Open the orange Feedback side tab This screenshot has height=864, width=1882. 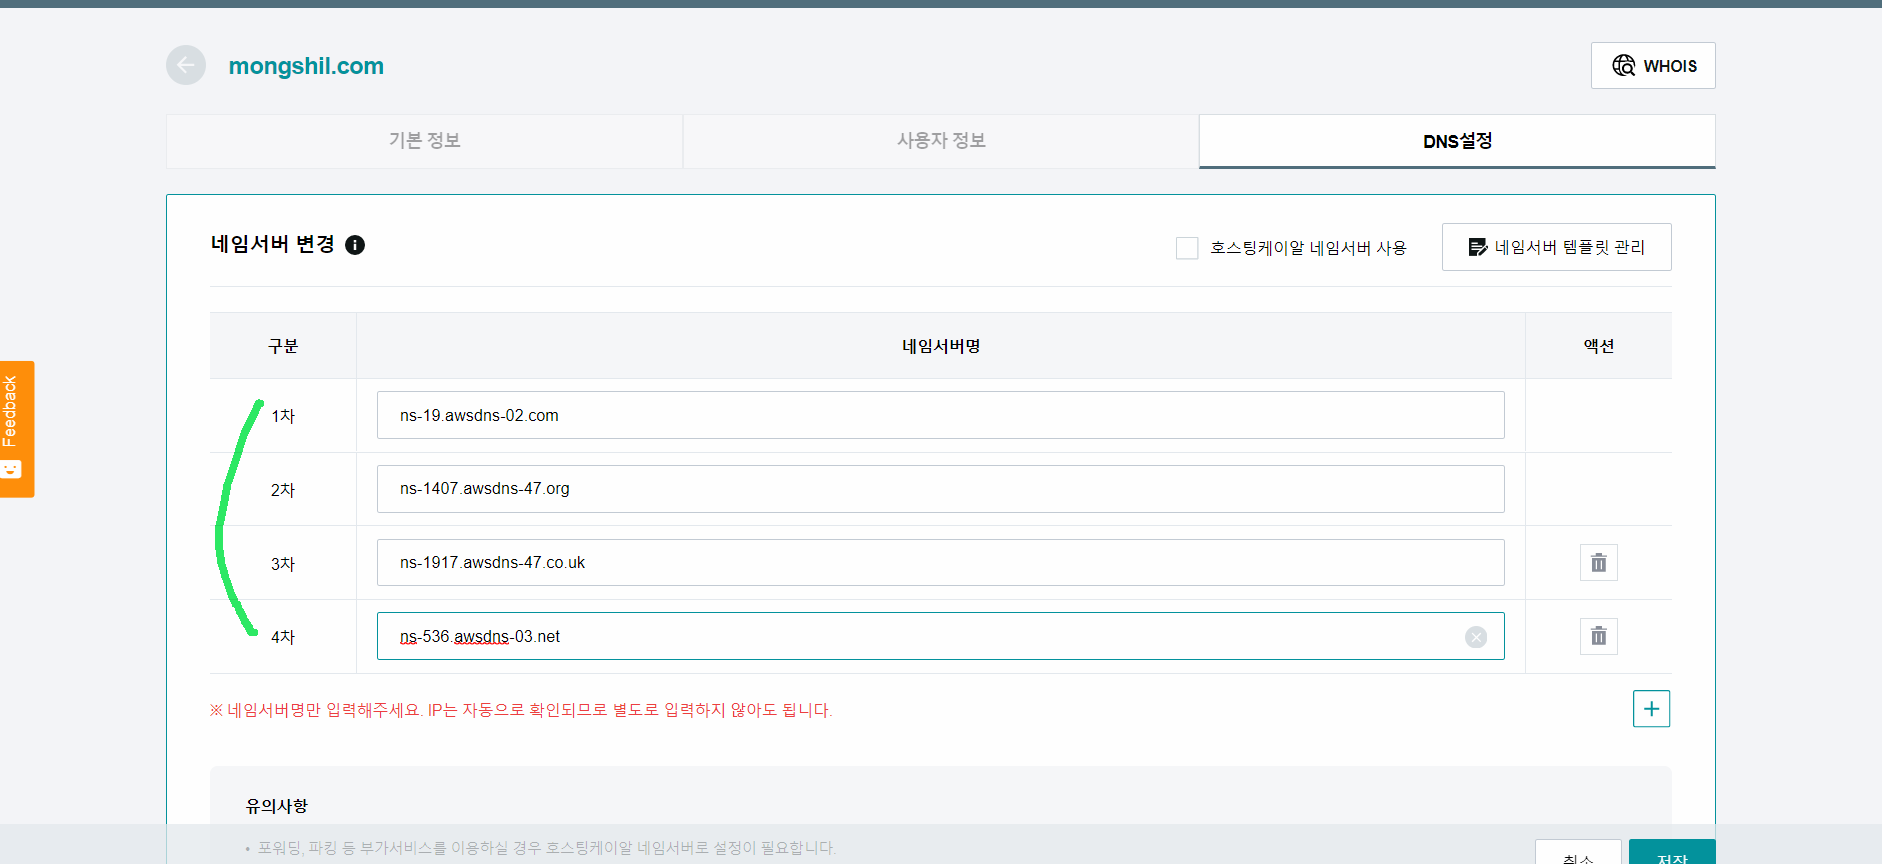pyautogui.click(x=17, y=429)
